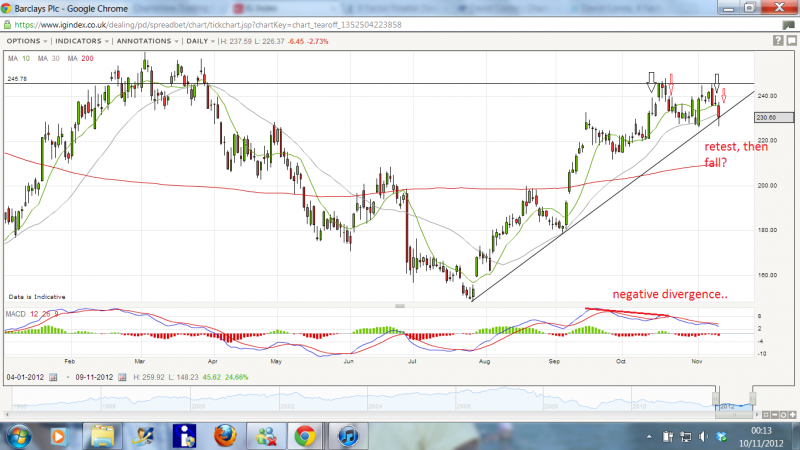Click the tear-off window icon beside help
This screenshot has height=450, width=800.
(789, 41)
